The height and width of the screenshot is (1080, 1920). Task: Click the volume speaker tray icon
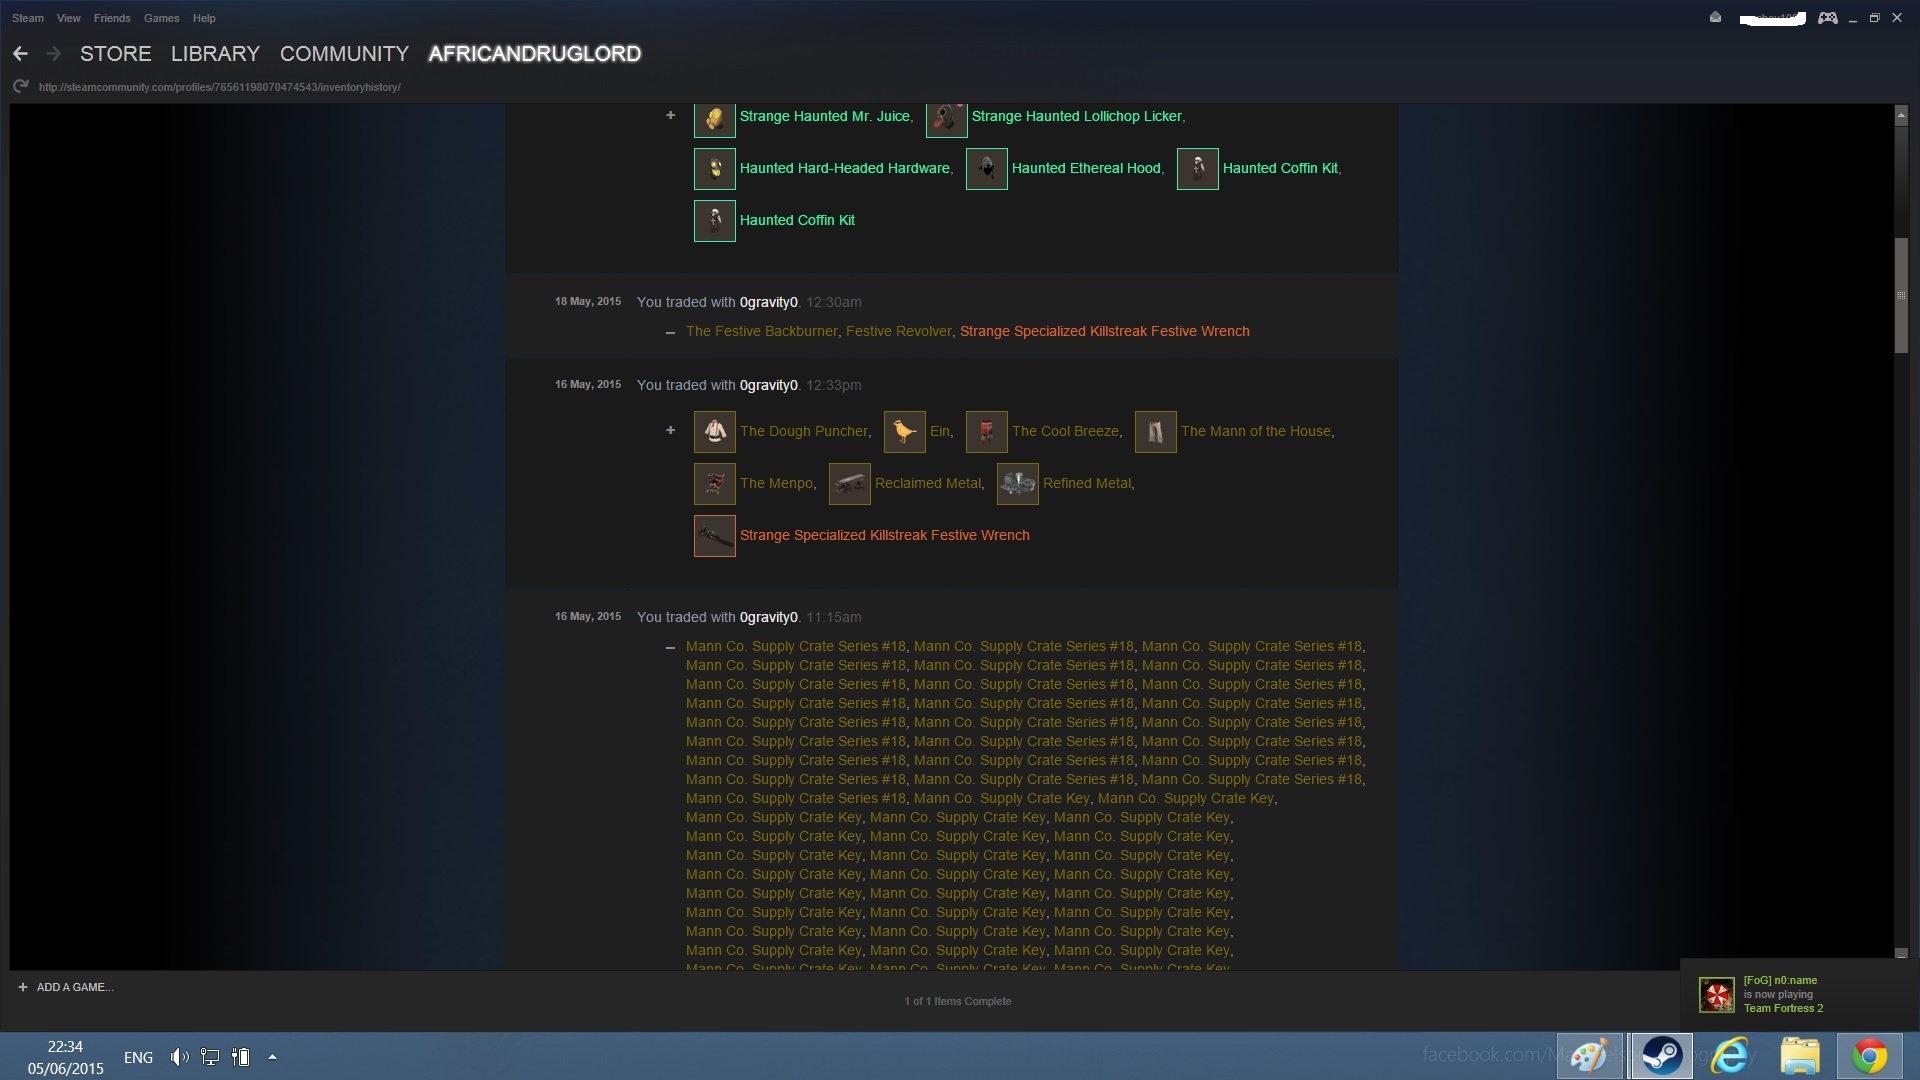[179, 1057]
